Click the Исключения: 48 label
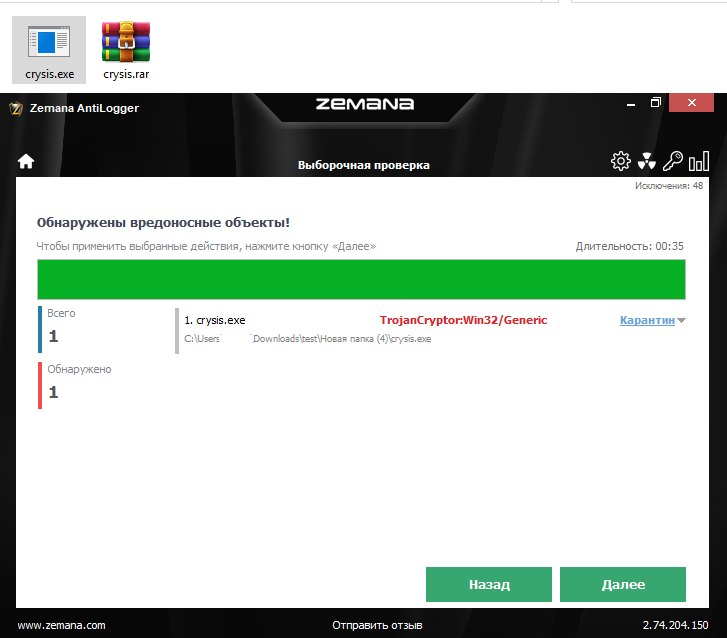The width and height of the screenshot is (727, 638). point(669,185)
